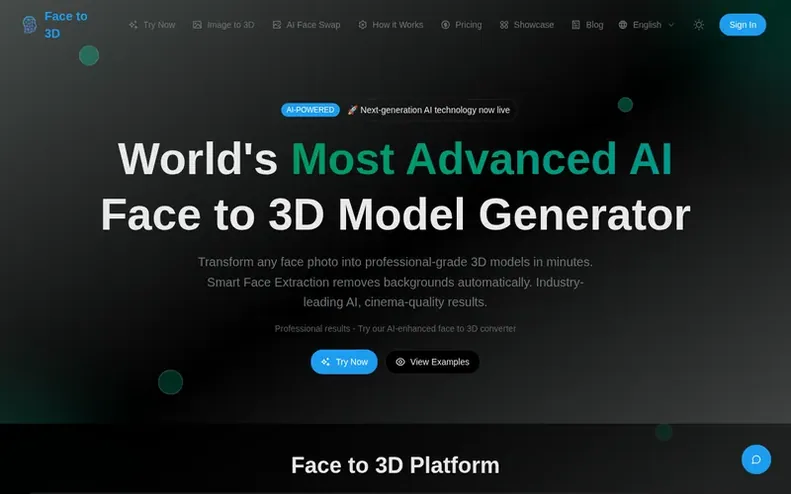The width and height of the screenshot is (791, 494).
Task: Click the Sign In button
Action: click(x=743, y=25)
